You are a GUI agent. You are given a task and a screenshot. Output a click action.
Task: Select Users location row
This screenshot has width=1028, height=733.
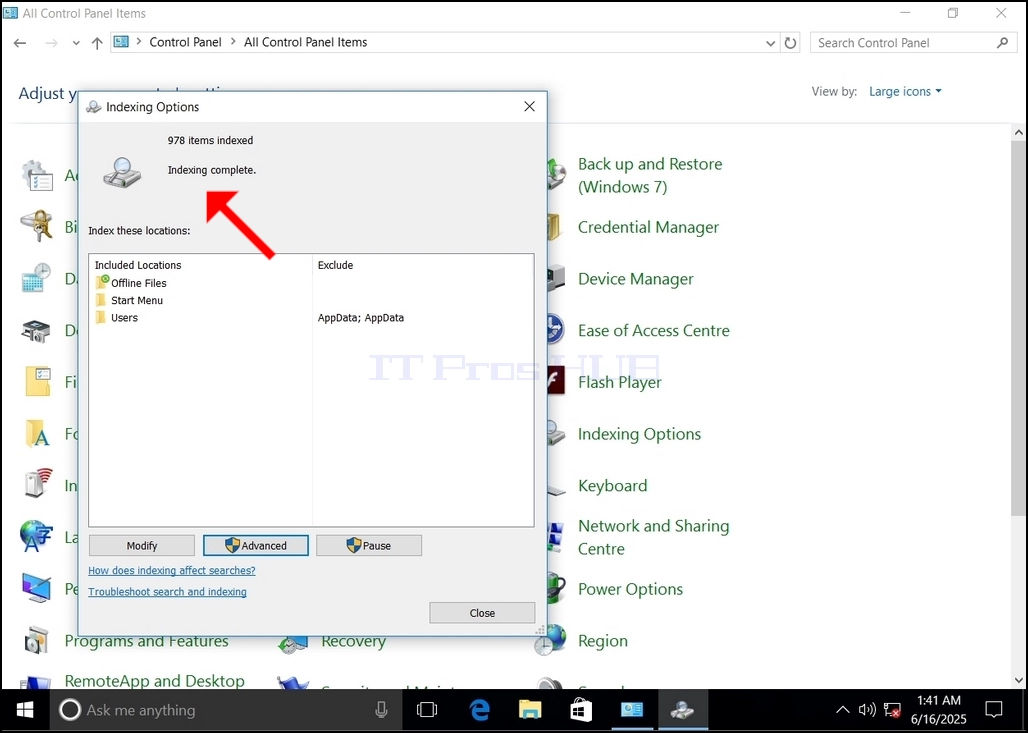click(x=124, y=317)
